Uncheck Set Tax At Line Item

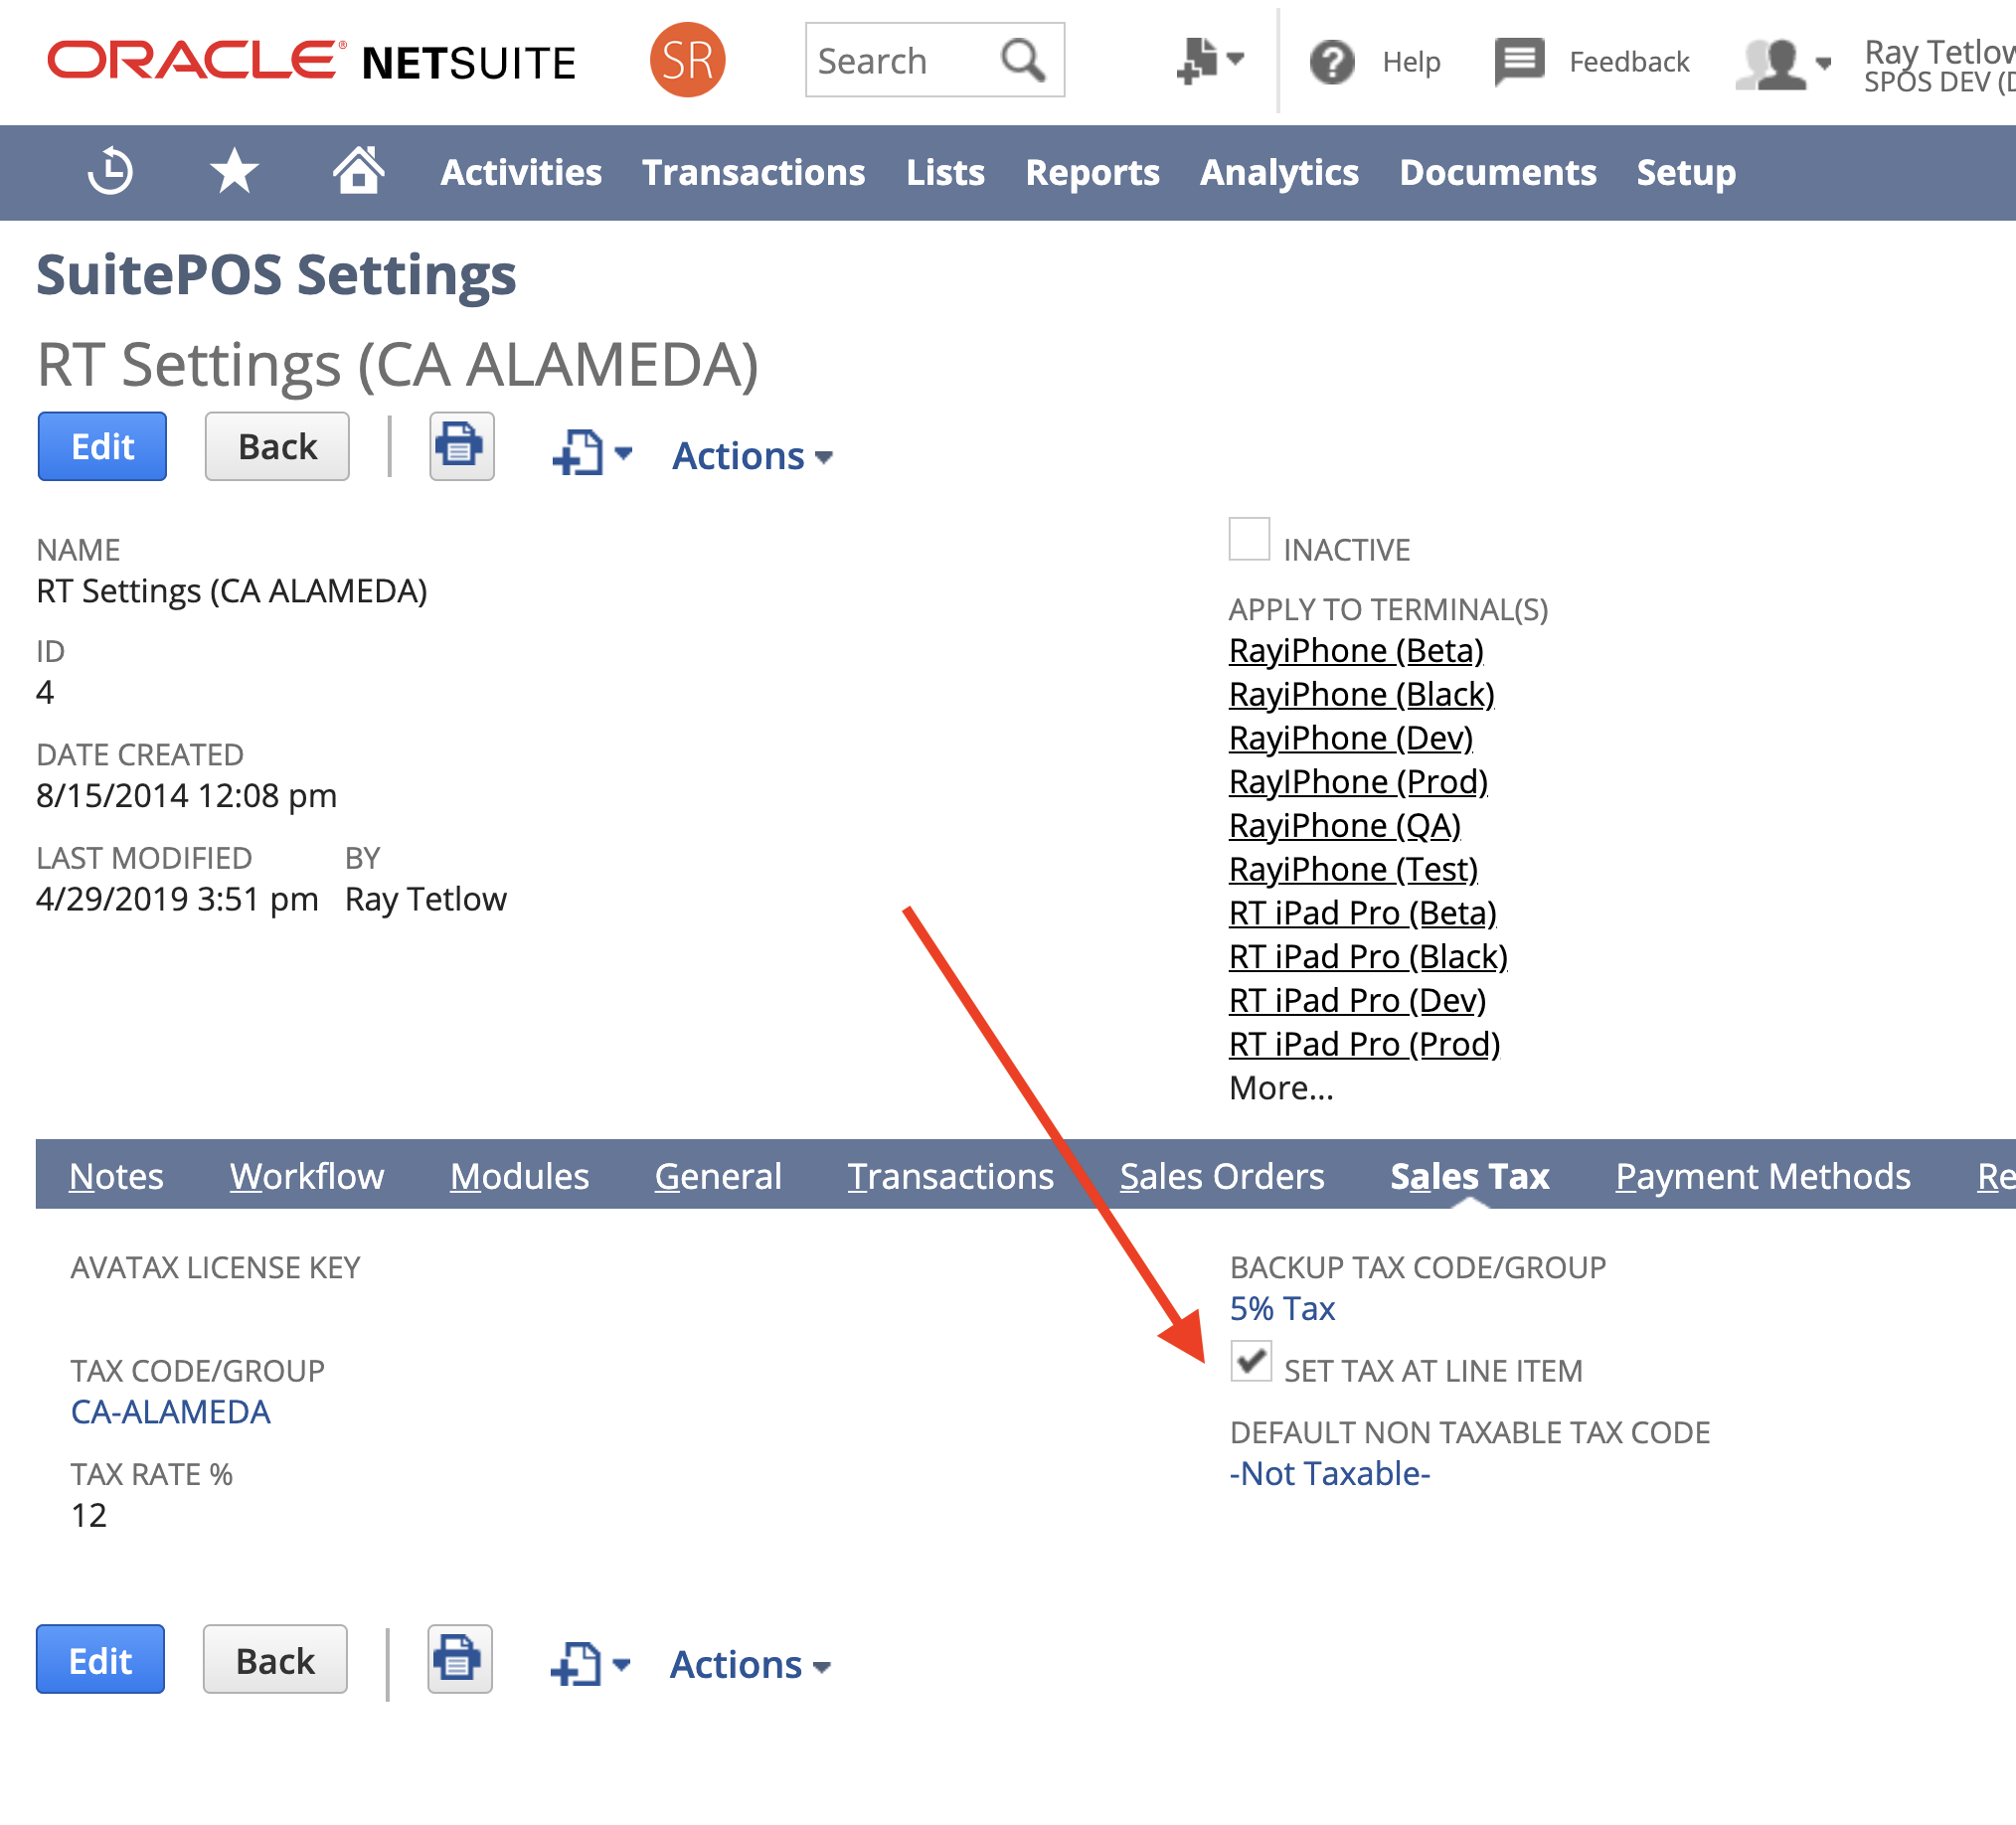click(x=1250, y=1361)
